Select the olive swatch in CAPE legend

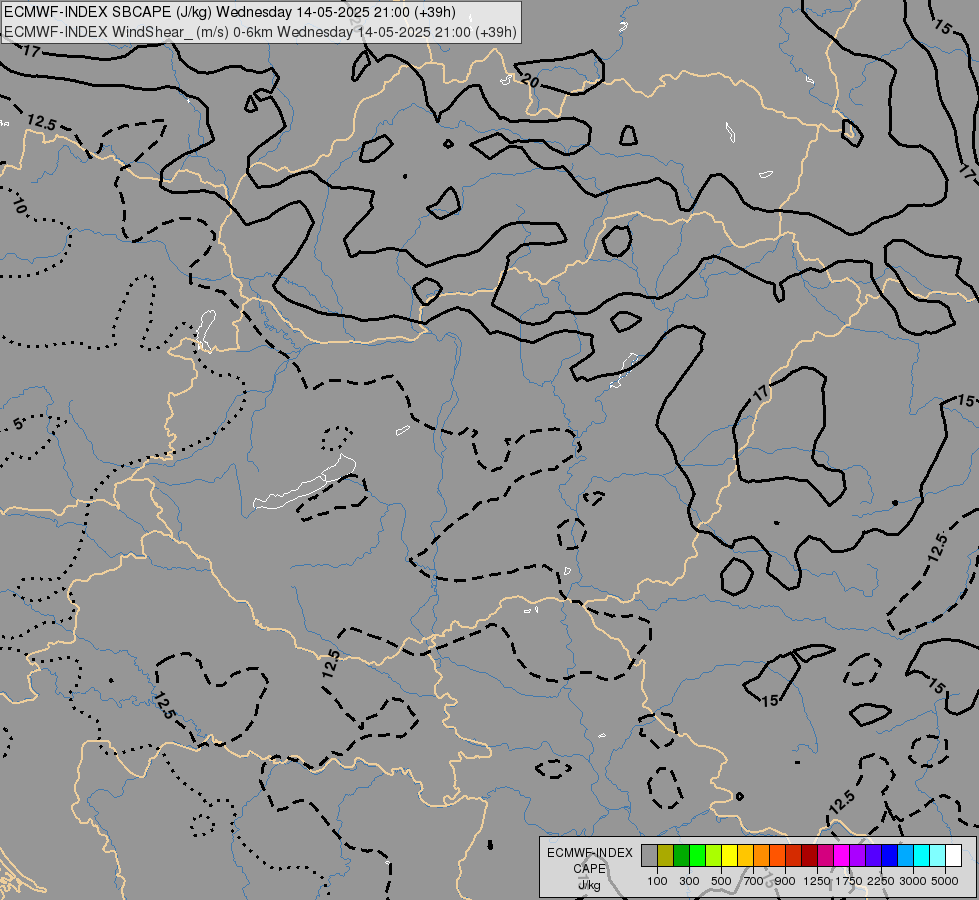coord(666,855)
